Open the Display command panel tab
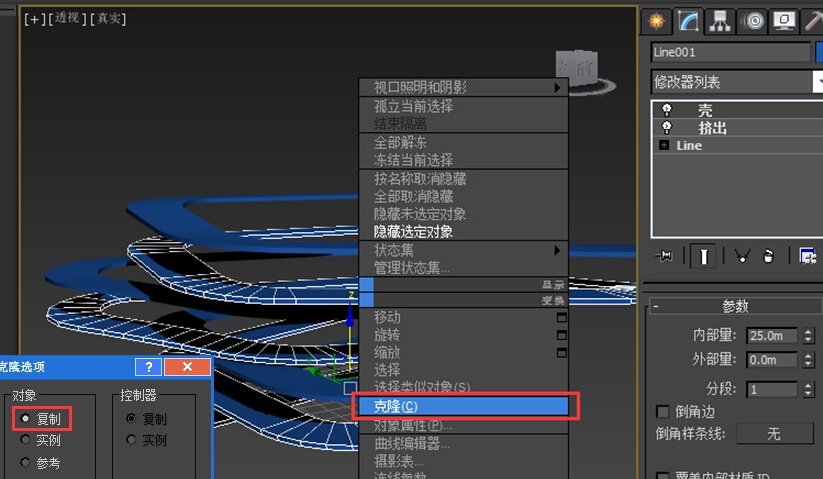The width and height of the screenshot is (823, 479). click(x=784, y=22)
